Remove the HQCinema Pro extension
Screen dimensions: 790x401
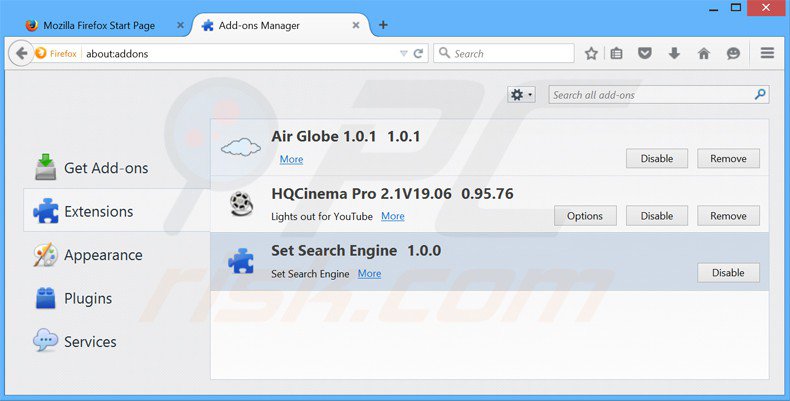tap(728, 216)
